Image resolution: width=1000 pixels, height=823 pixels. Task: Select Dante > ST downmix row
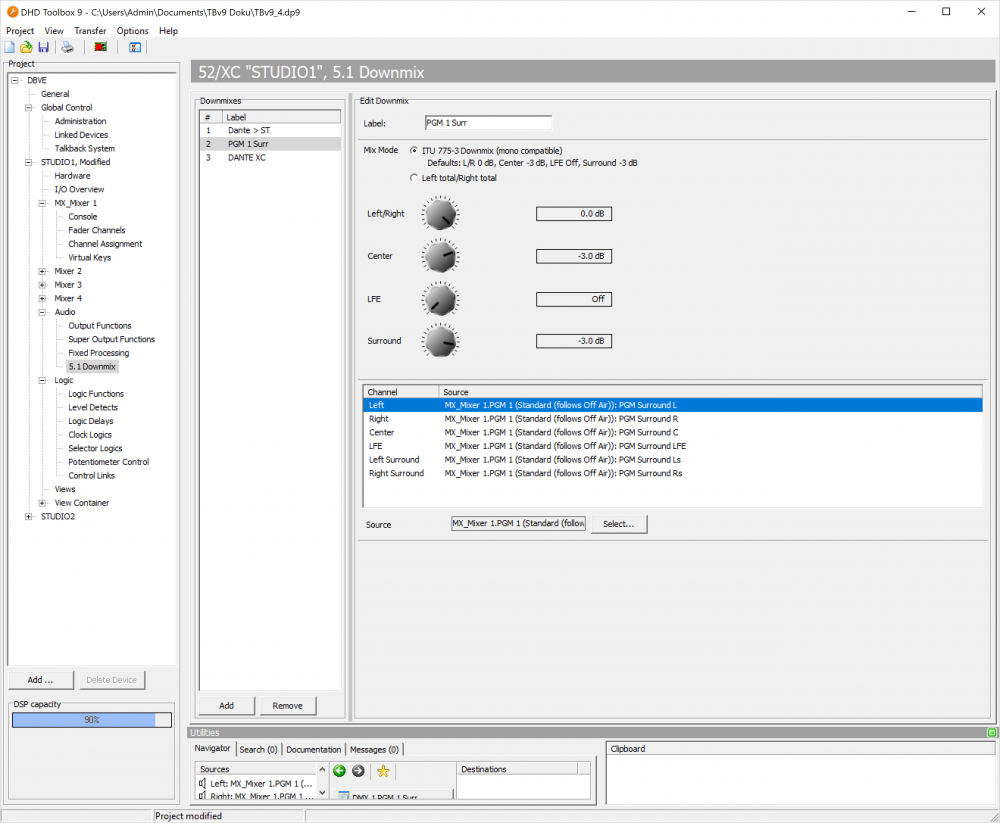click(270, 130)
